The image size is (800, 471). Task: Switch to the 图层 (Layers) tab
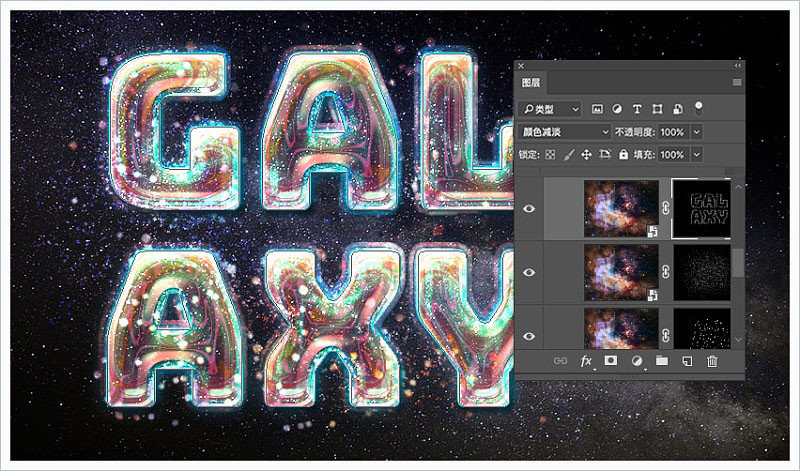click(x=531, y=82)
